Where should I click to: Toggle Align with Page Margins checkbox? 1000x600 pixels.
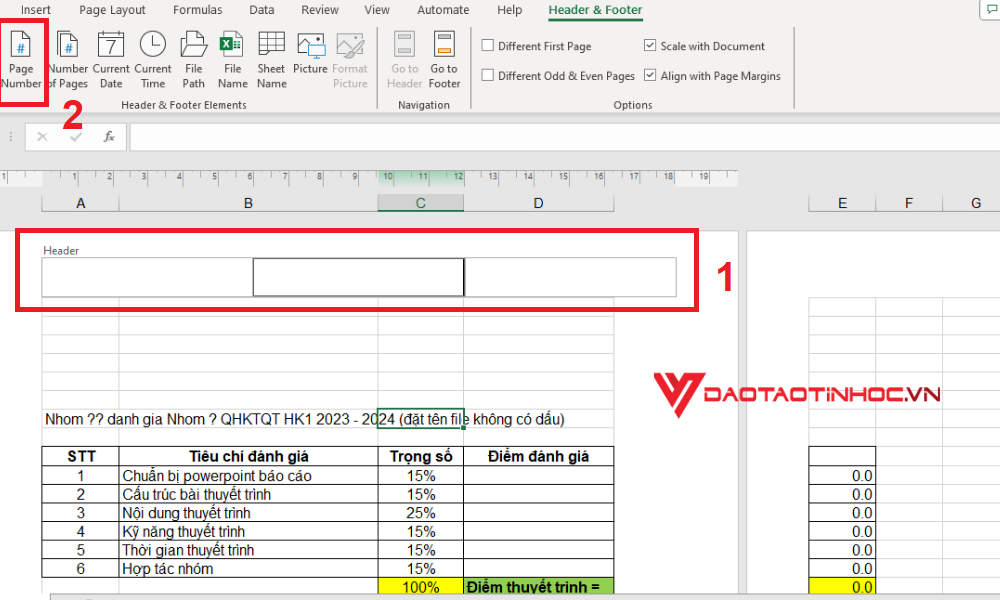click(x=650, y=75)
